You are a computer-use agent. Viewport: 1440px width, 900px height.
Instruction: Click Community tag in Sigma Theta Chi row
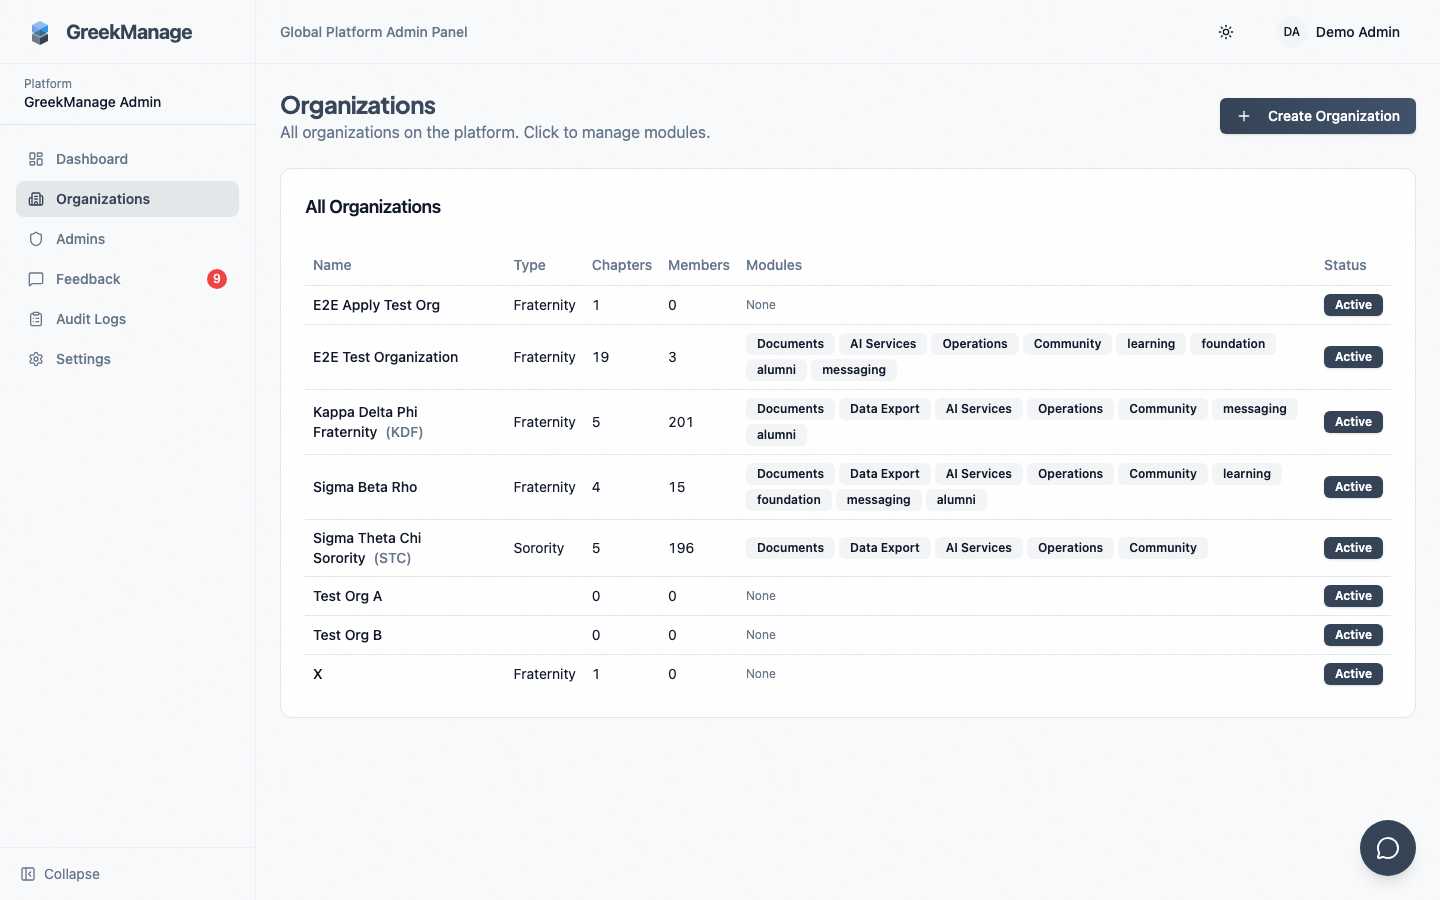pos(1163,548)
